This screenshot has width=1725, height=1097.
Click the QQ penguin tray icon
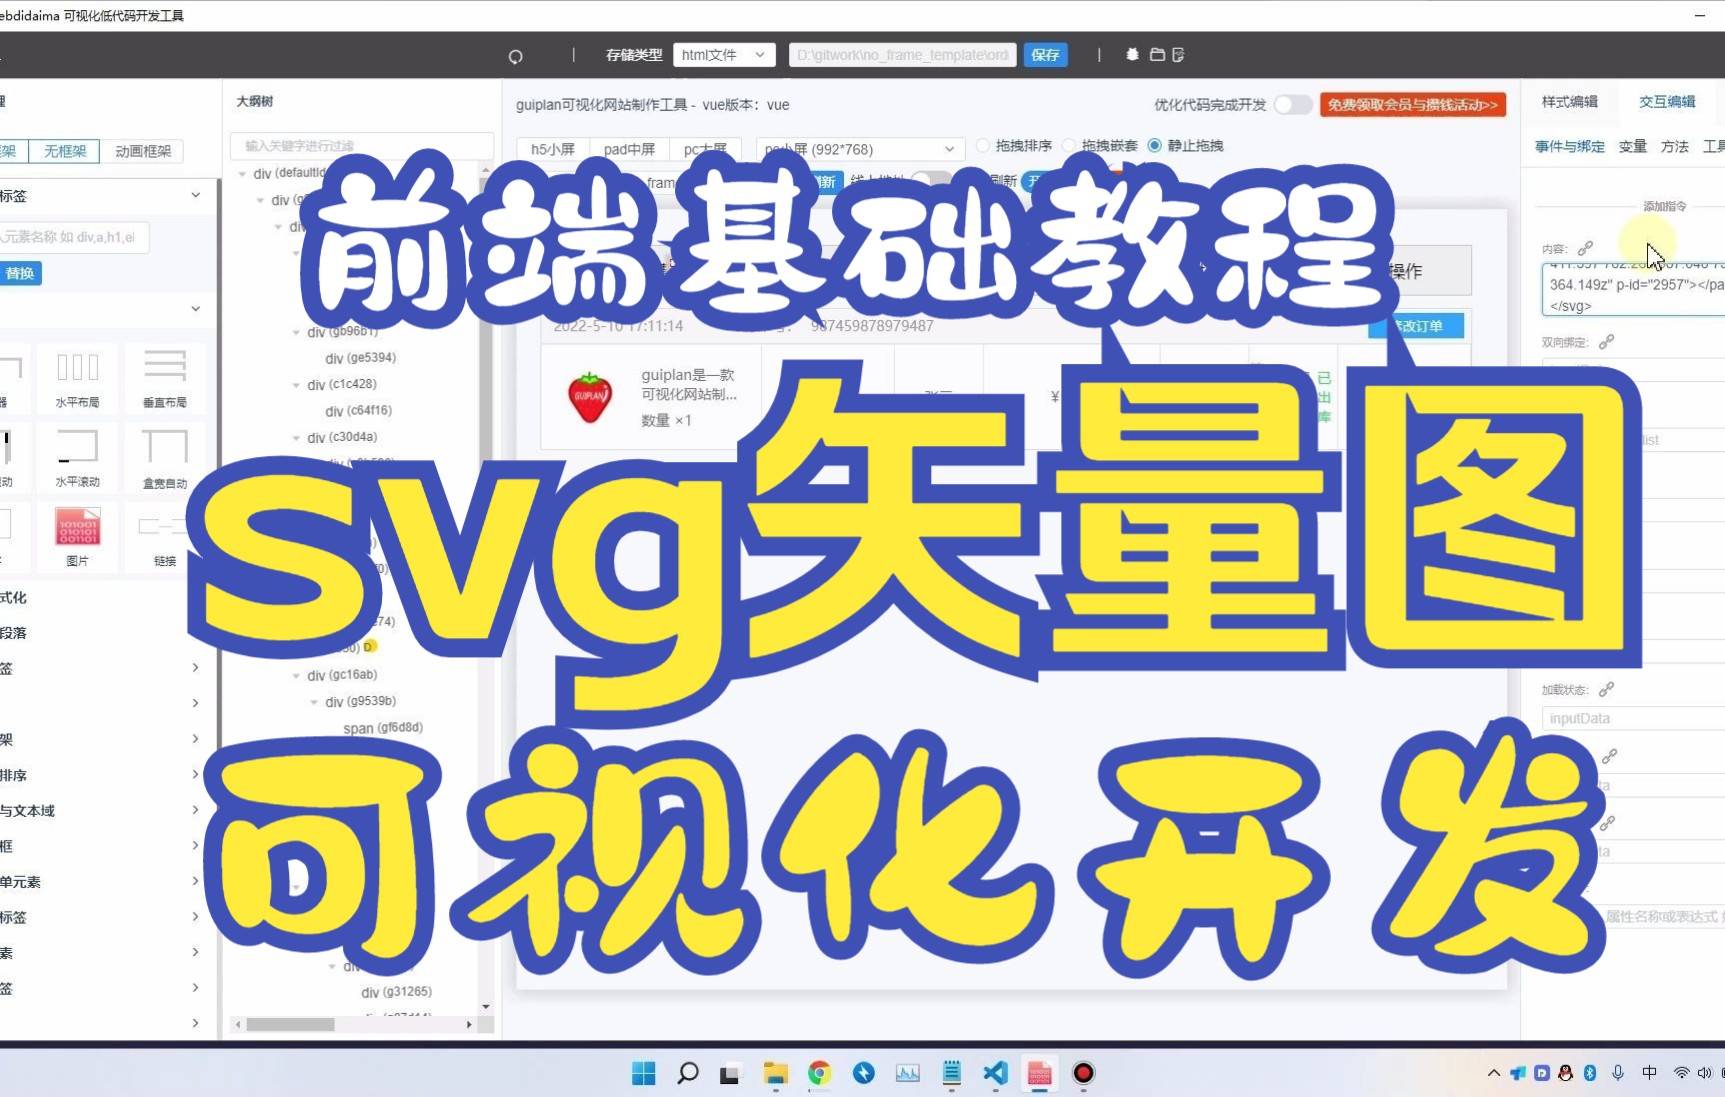(1565, 1073)
